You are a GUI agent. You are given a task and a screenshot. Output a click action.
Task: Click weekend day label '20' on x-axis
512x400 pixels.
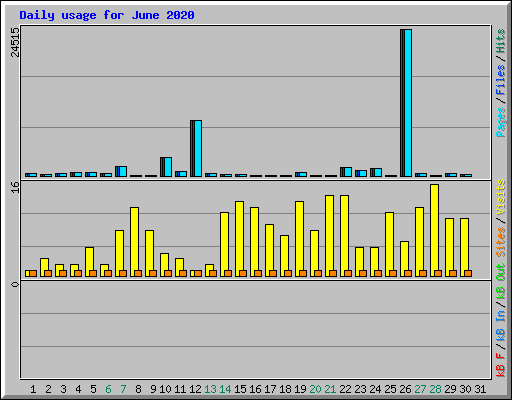pos(315,389)
